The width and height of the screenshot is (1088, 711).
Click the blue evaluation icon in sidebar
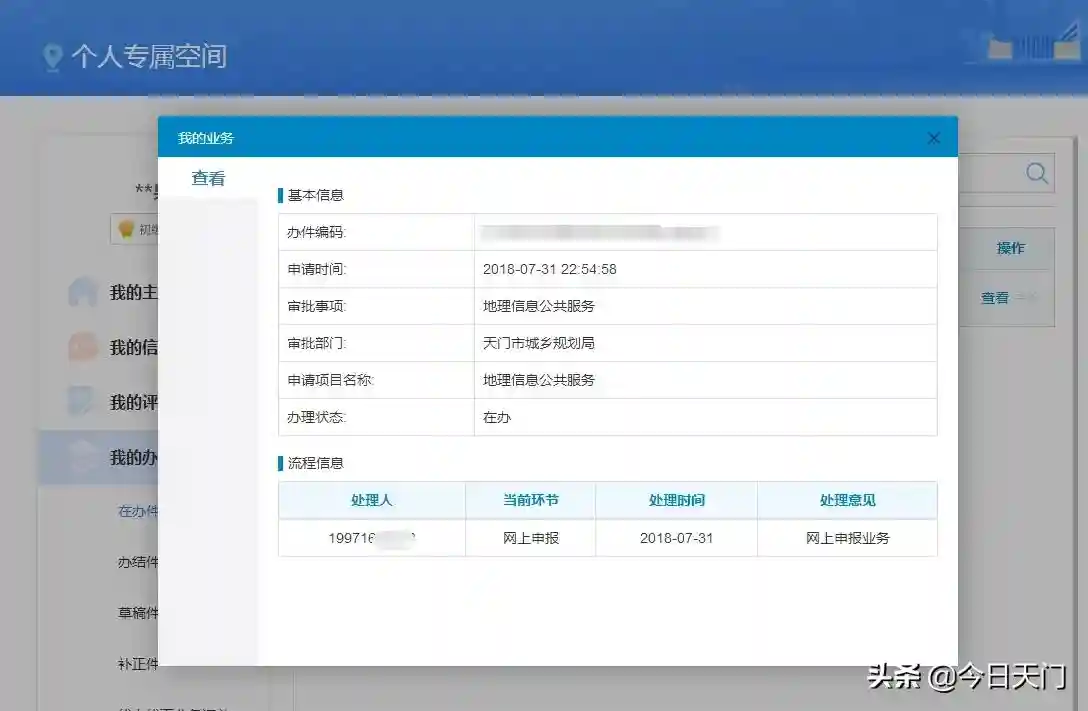pos(82,402)
